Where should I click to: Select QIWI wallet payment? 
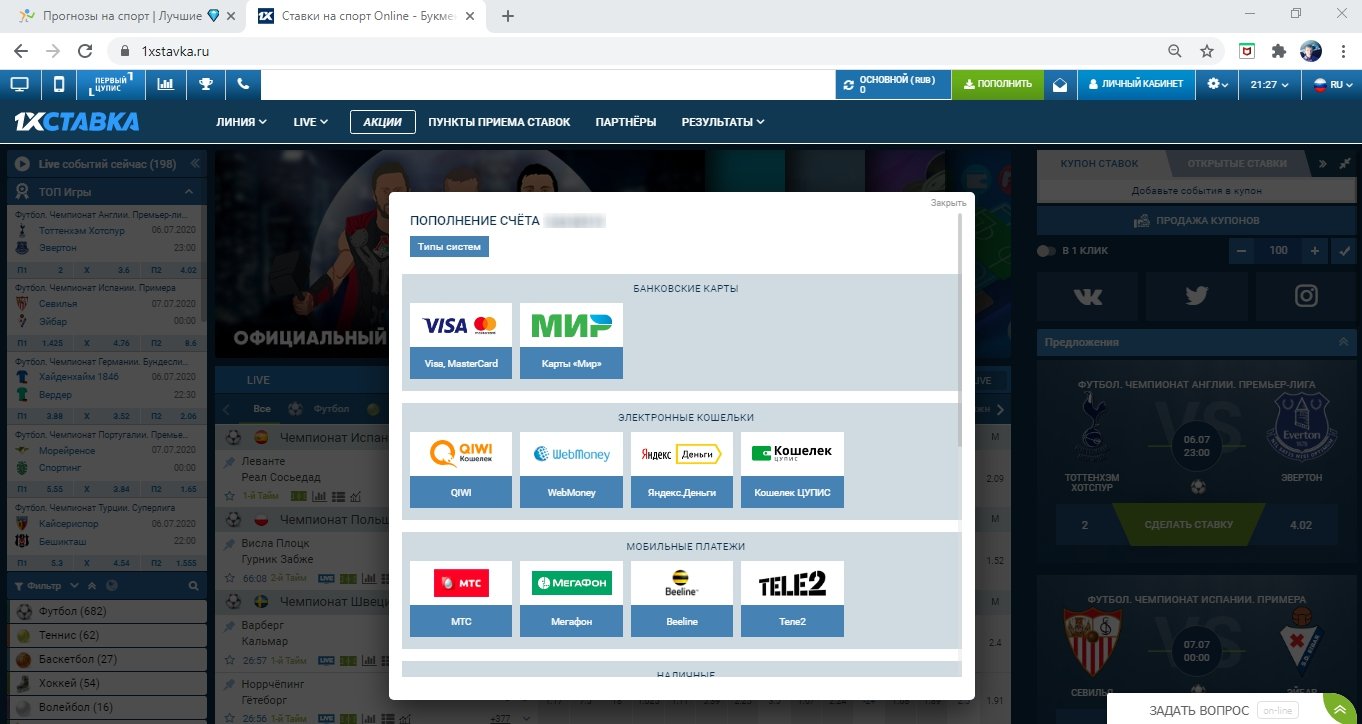(x=461, y=470)
